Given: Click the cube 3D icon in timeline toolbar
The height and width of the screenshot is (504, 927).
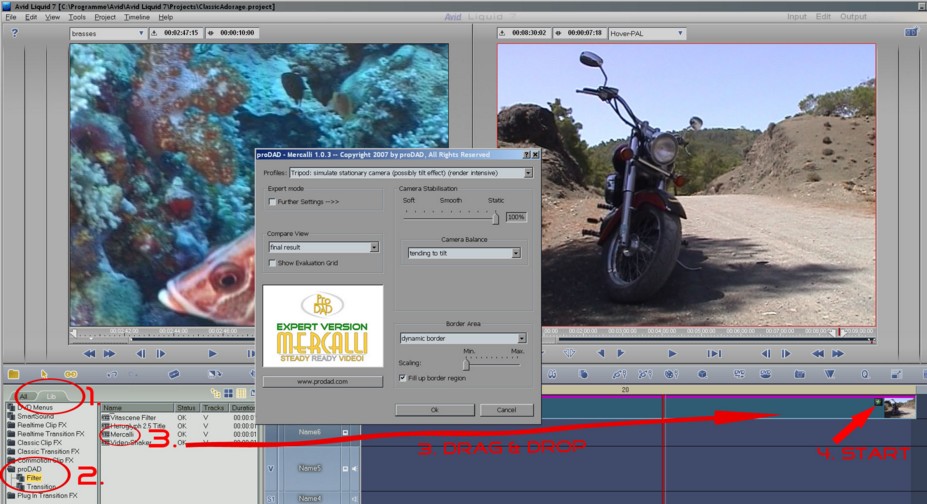Looking at the screenshot, I should tap(702, 374).
